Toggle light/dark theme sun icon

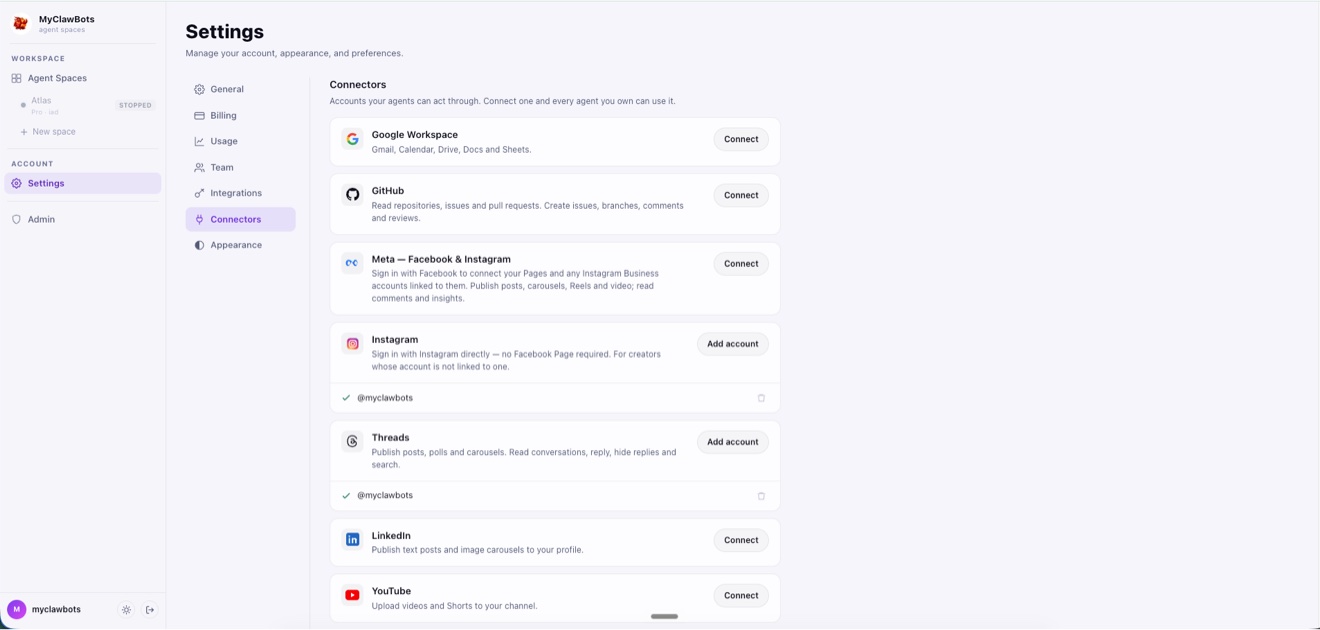(x=126, y=610)
